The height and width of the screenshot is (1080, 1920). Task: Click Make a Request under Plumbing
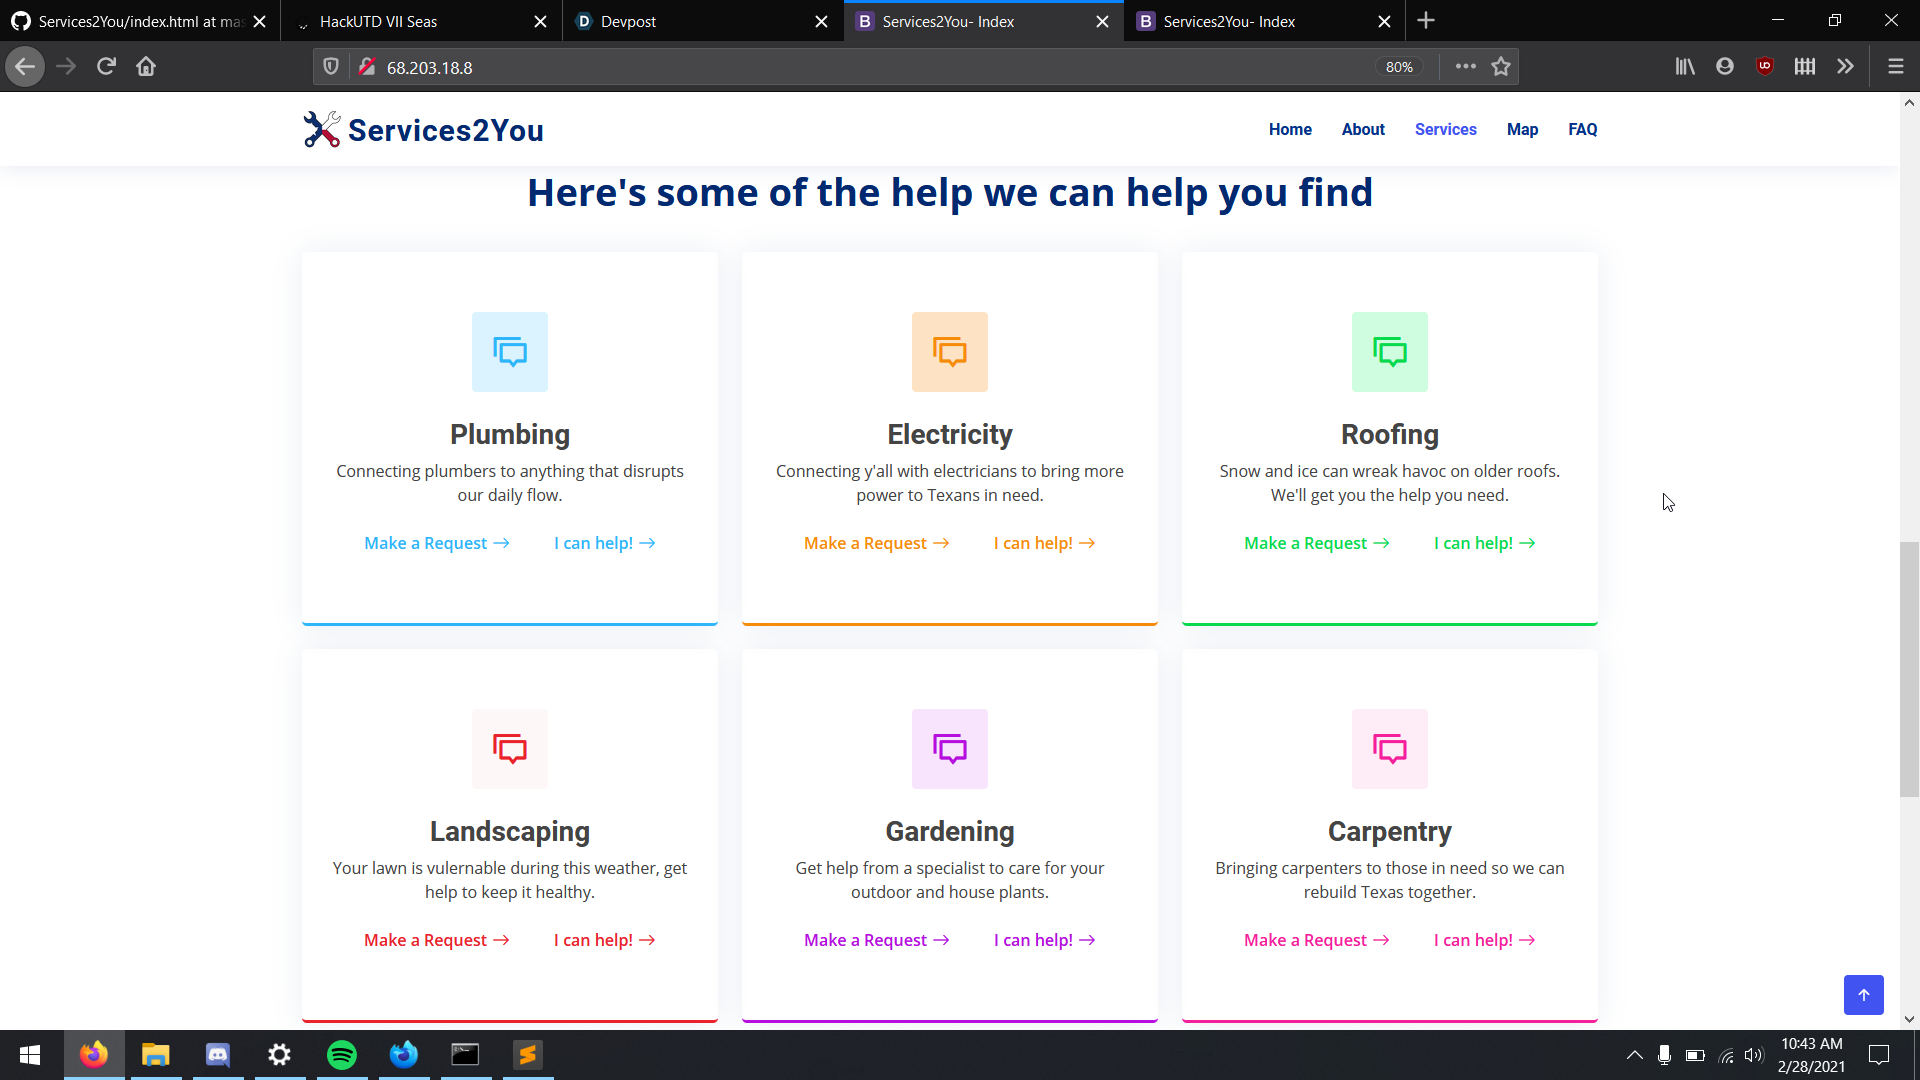point(436,543)
